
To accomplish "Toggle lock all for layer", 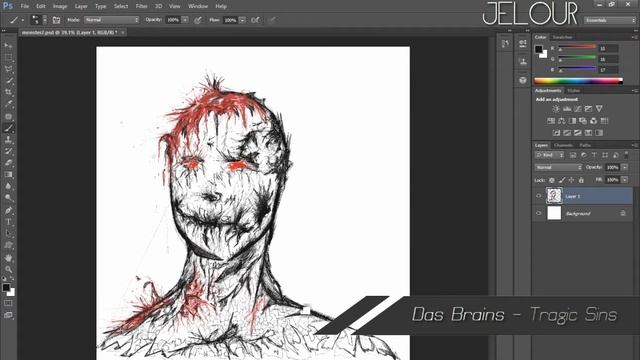I will coord(581,180).
